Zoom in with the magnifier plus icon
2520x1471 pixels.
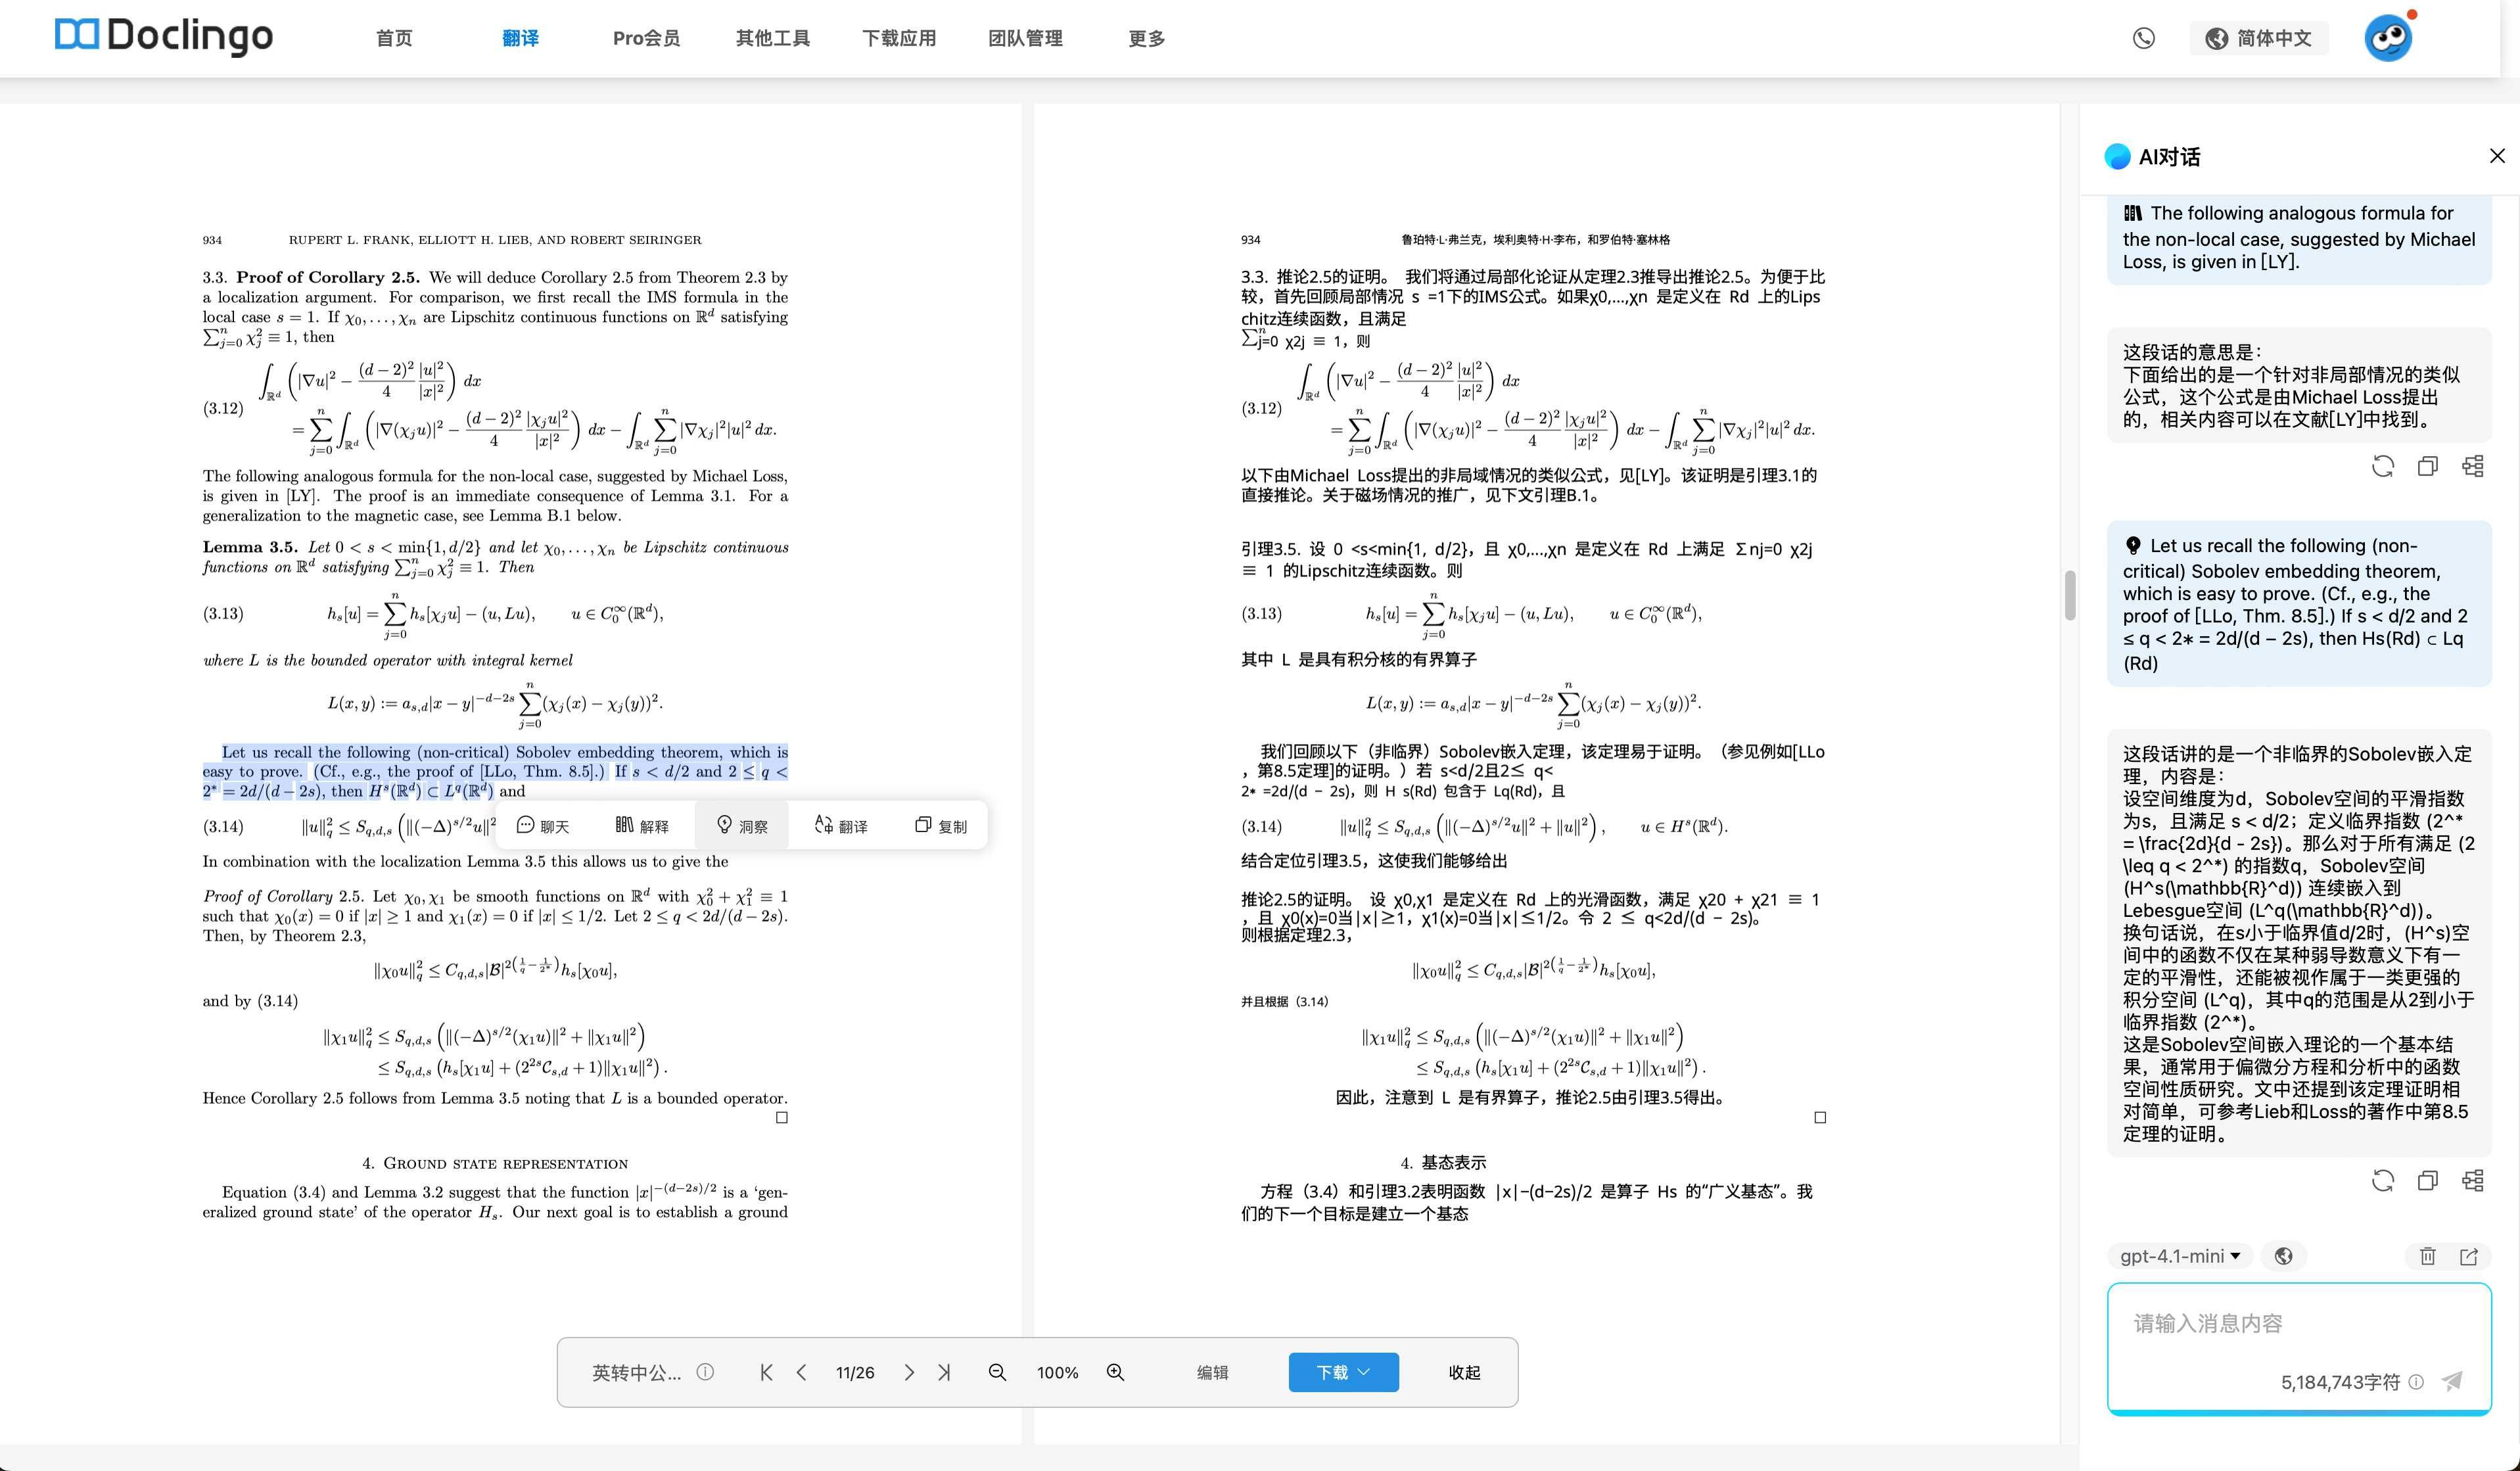(x=1115, y=1372)
